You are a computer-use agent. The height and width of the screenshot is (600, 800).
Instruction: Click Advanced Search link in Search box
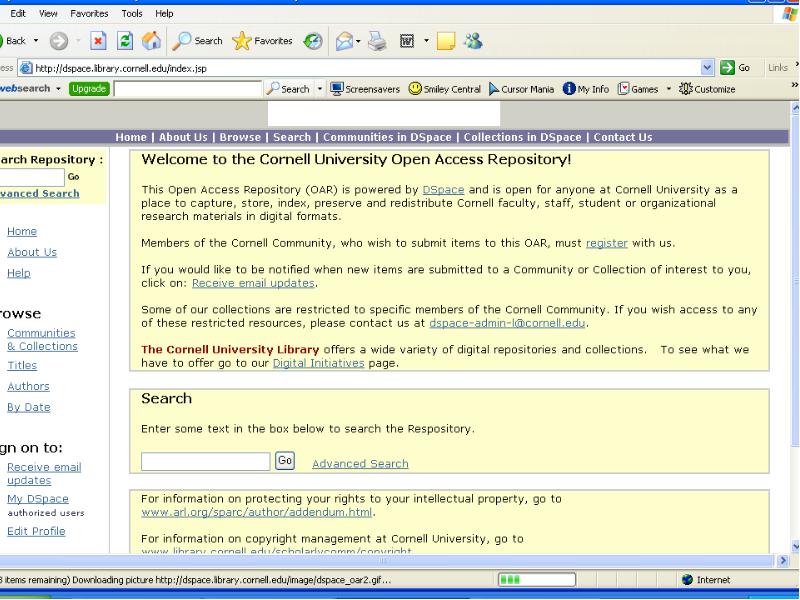click(360, 464)
